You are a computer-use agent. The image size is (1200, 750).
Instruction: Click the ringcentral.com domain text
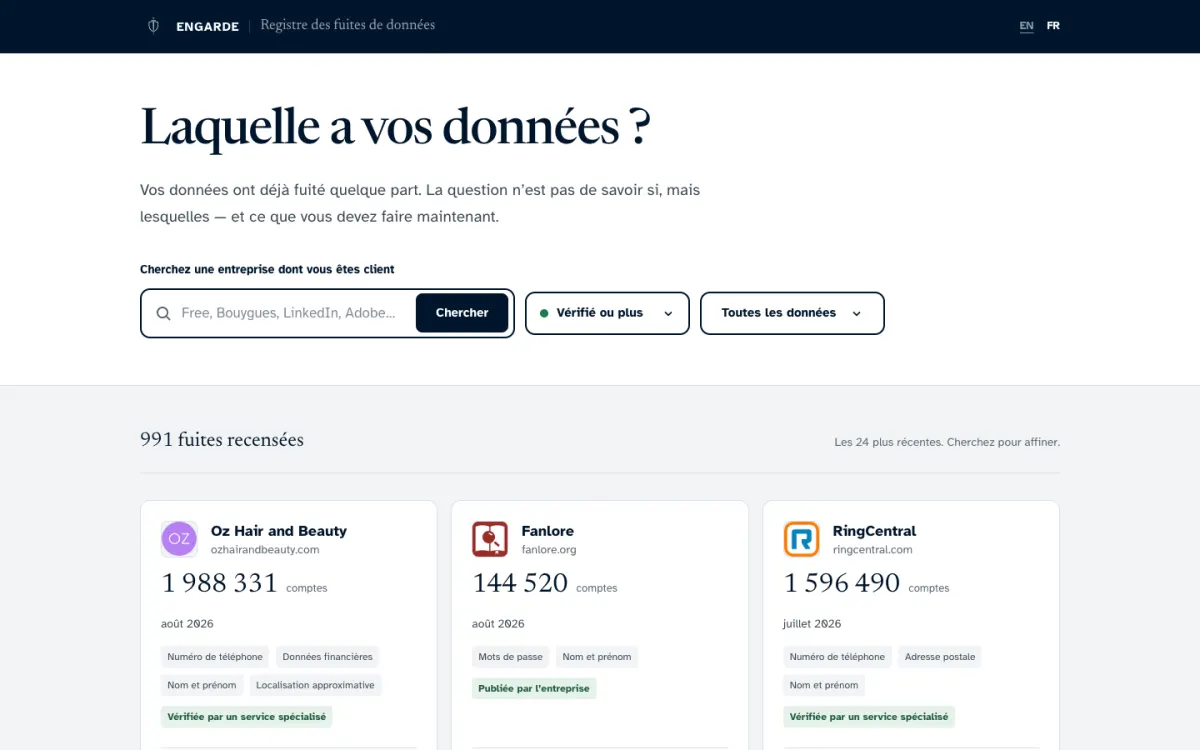(x=873, y=550)
